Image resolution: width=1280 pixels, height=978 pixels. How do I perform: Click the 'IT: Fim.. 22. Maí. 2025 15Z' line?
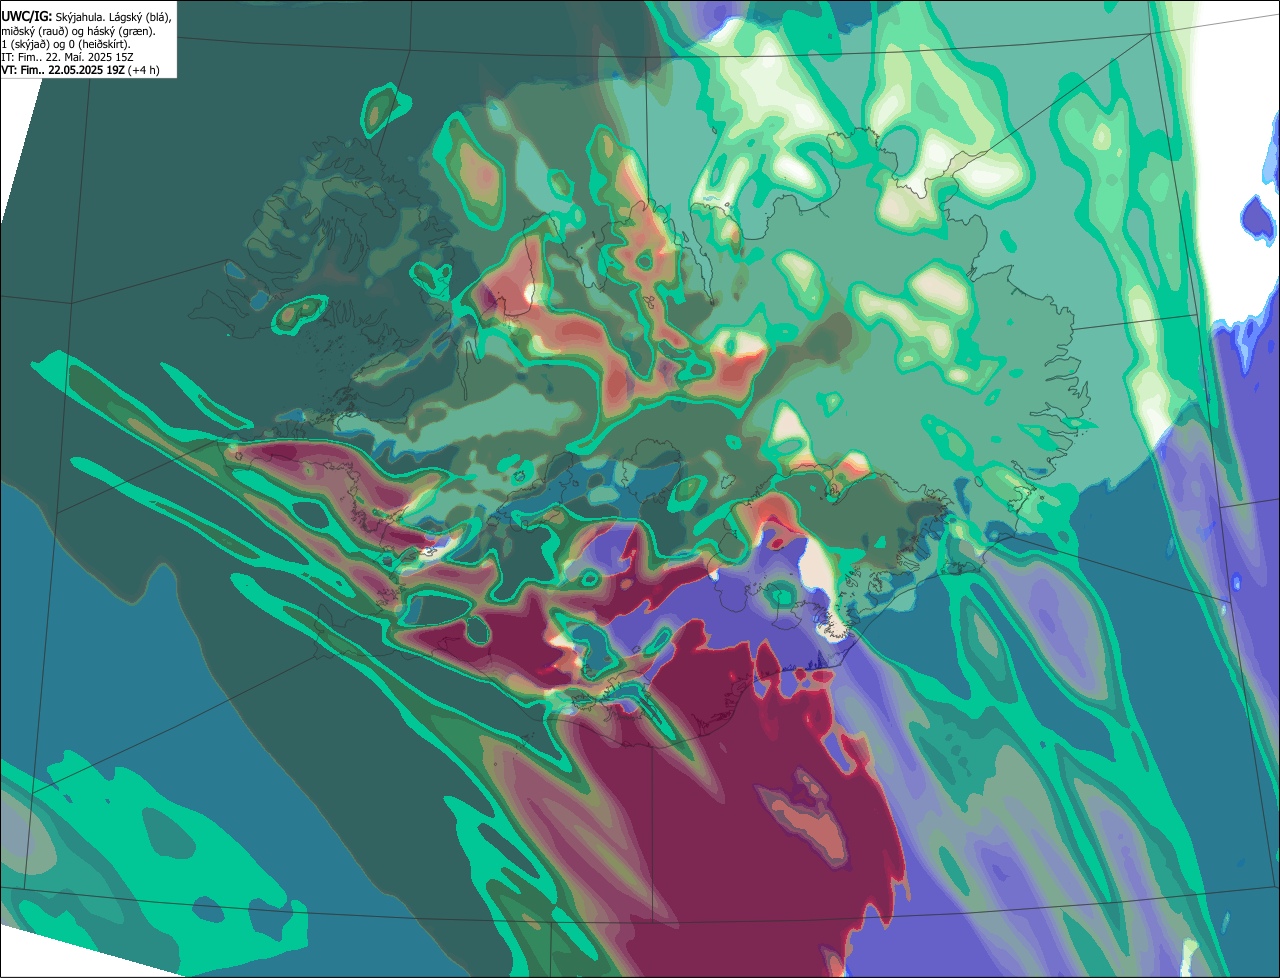68,57
